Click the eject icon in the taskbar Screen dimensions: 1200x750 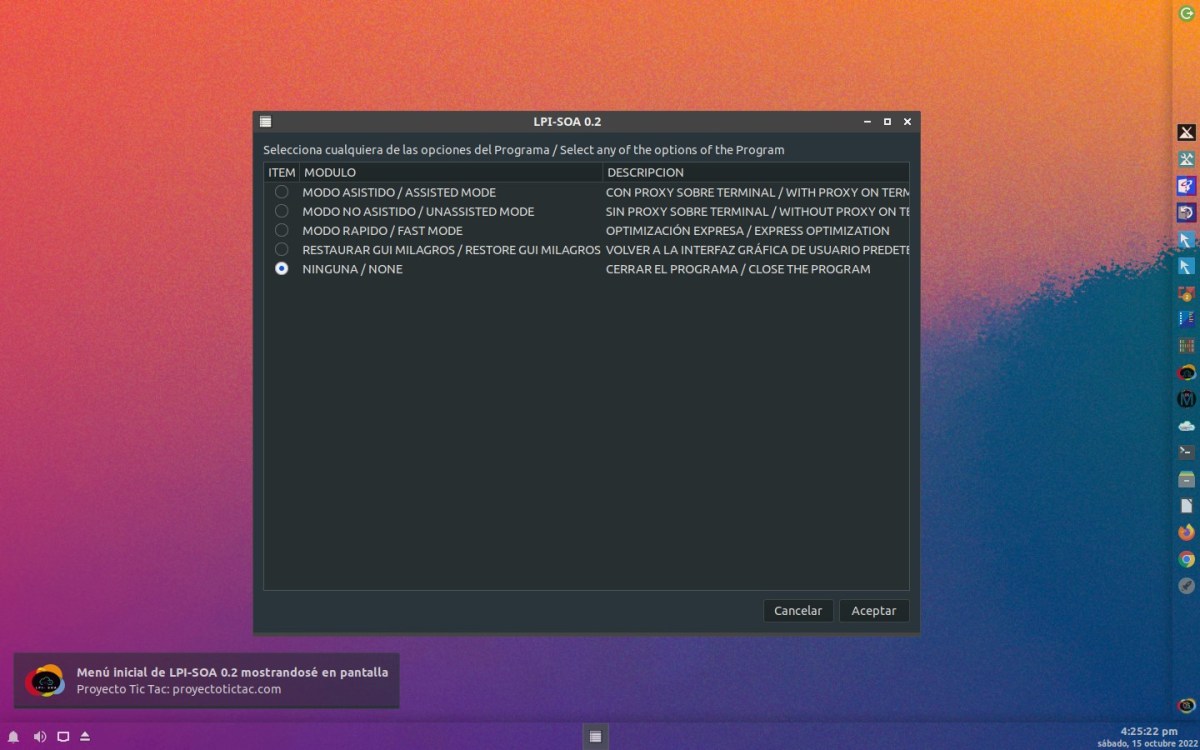85,737
